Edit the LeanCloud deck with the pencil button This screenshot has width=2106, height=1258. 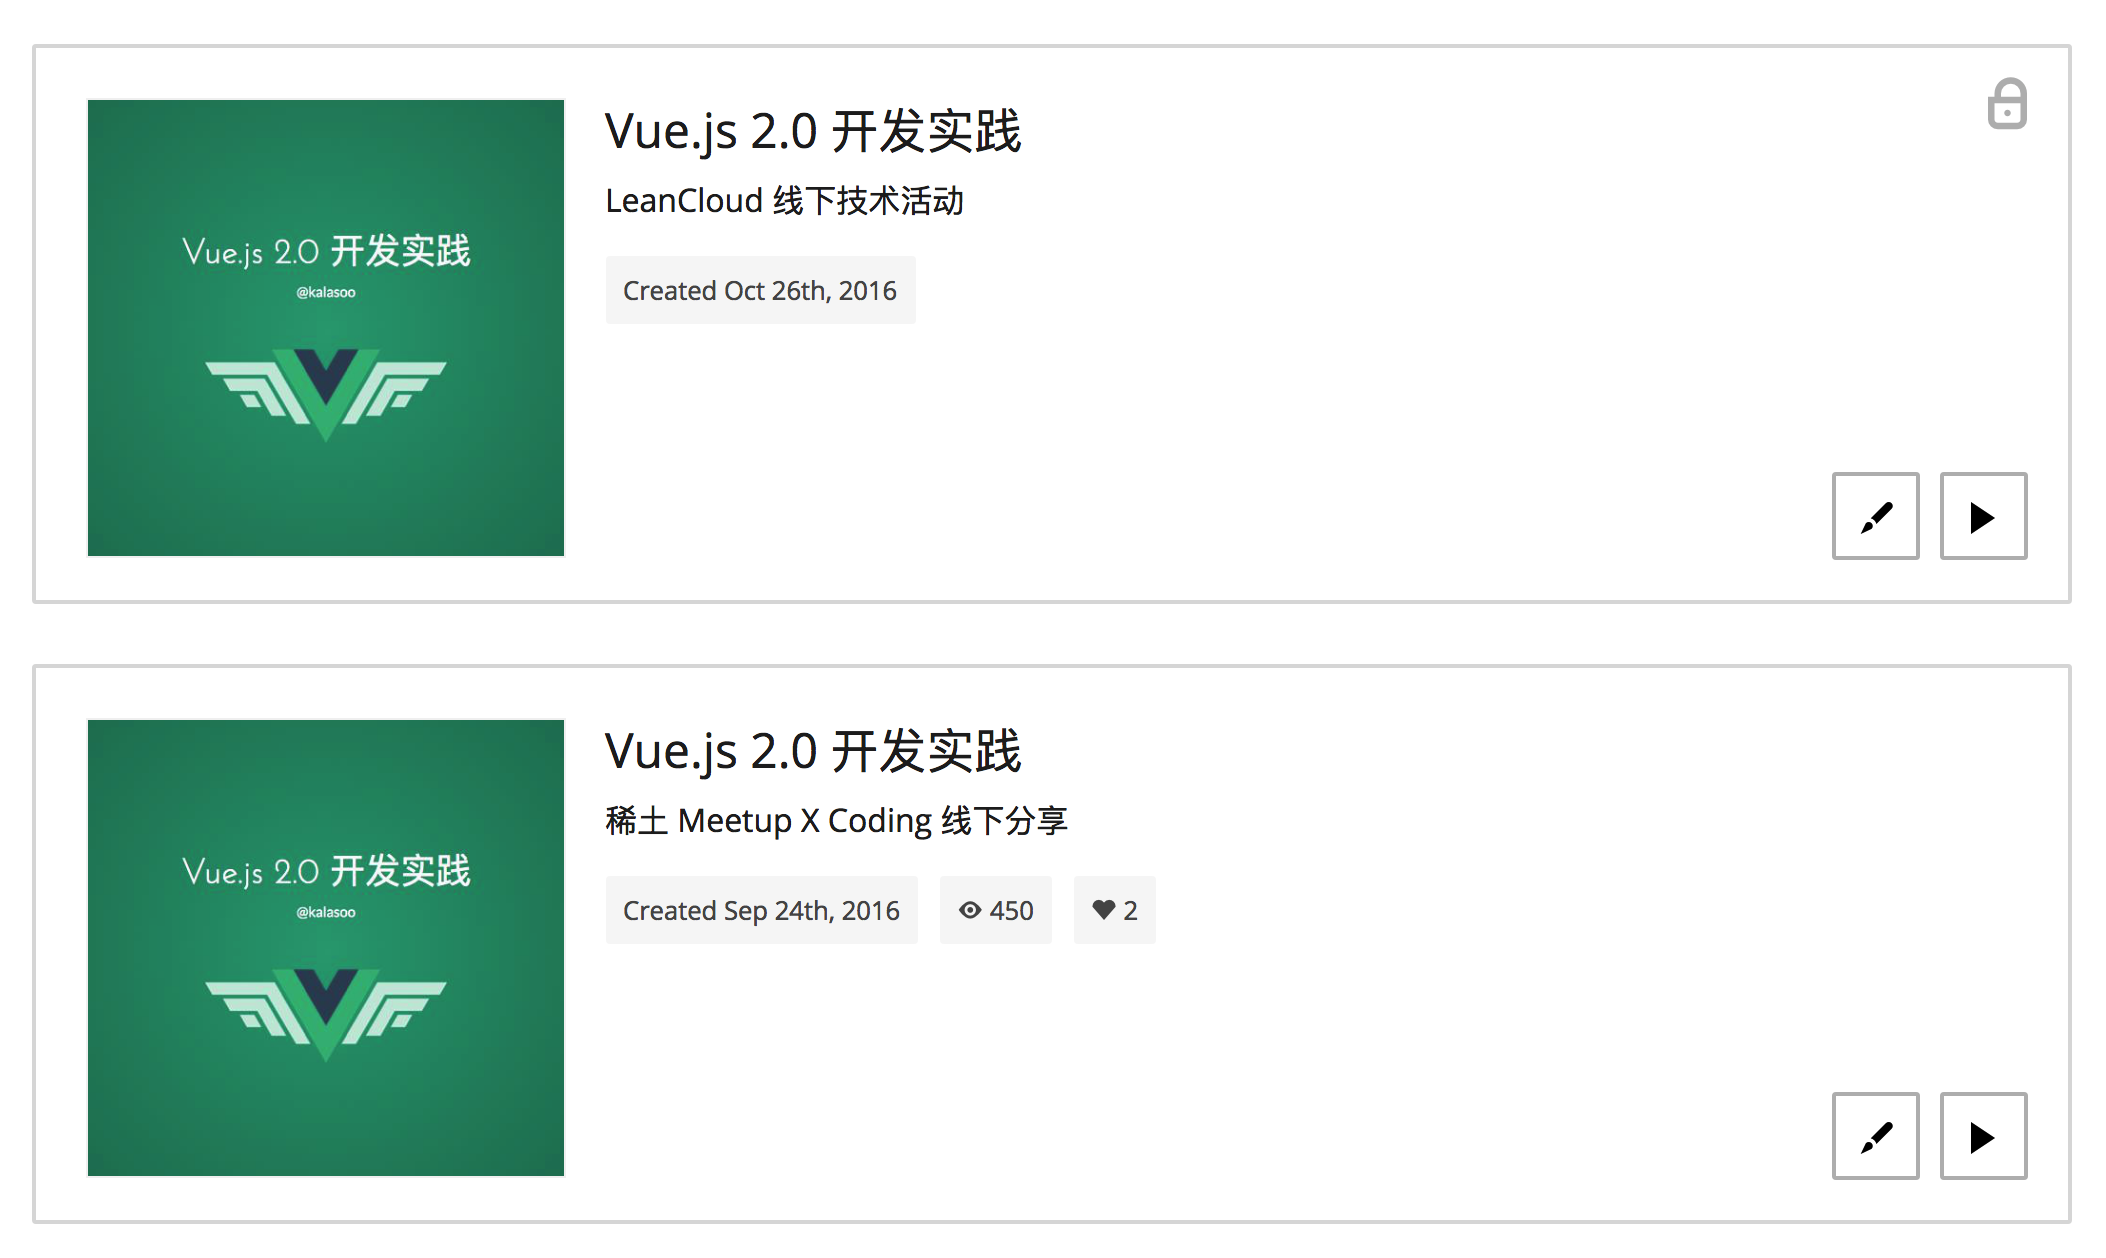click(x=1875, y=516)
